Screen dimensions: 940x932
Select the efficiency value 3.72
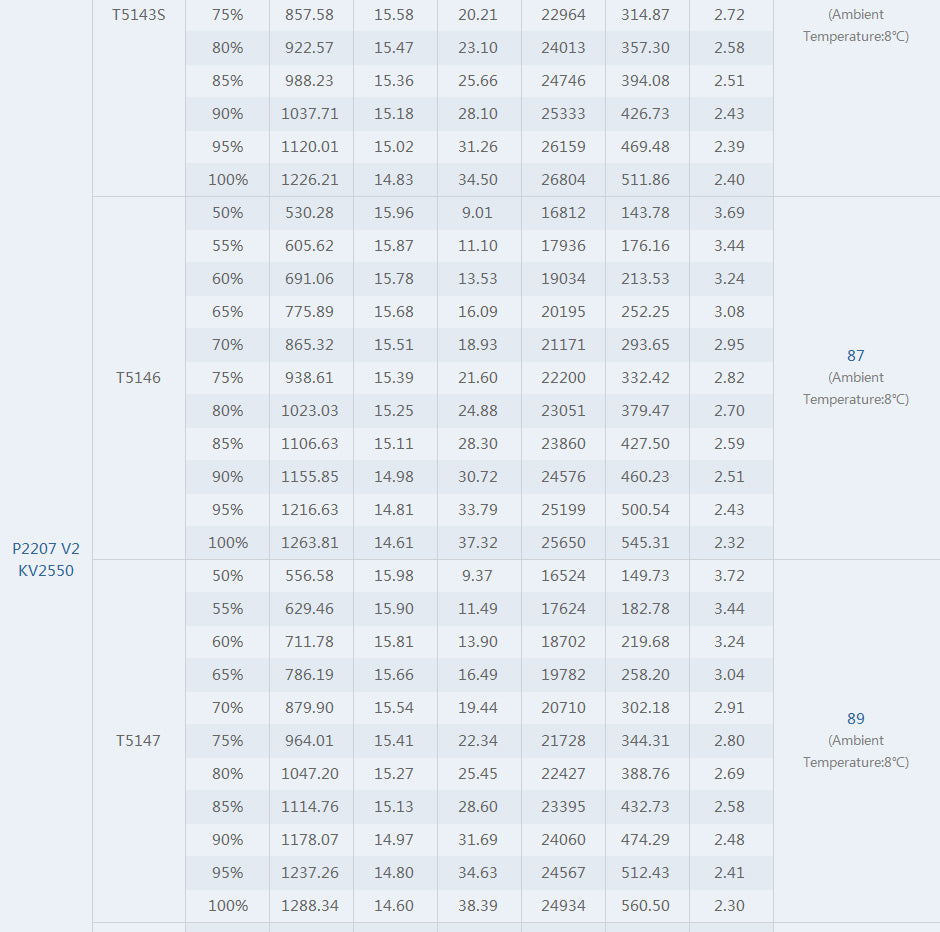click(729, 576)
